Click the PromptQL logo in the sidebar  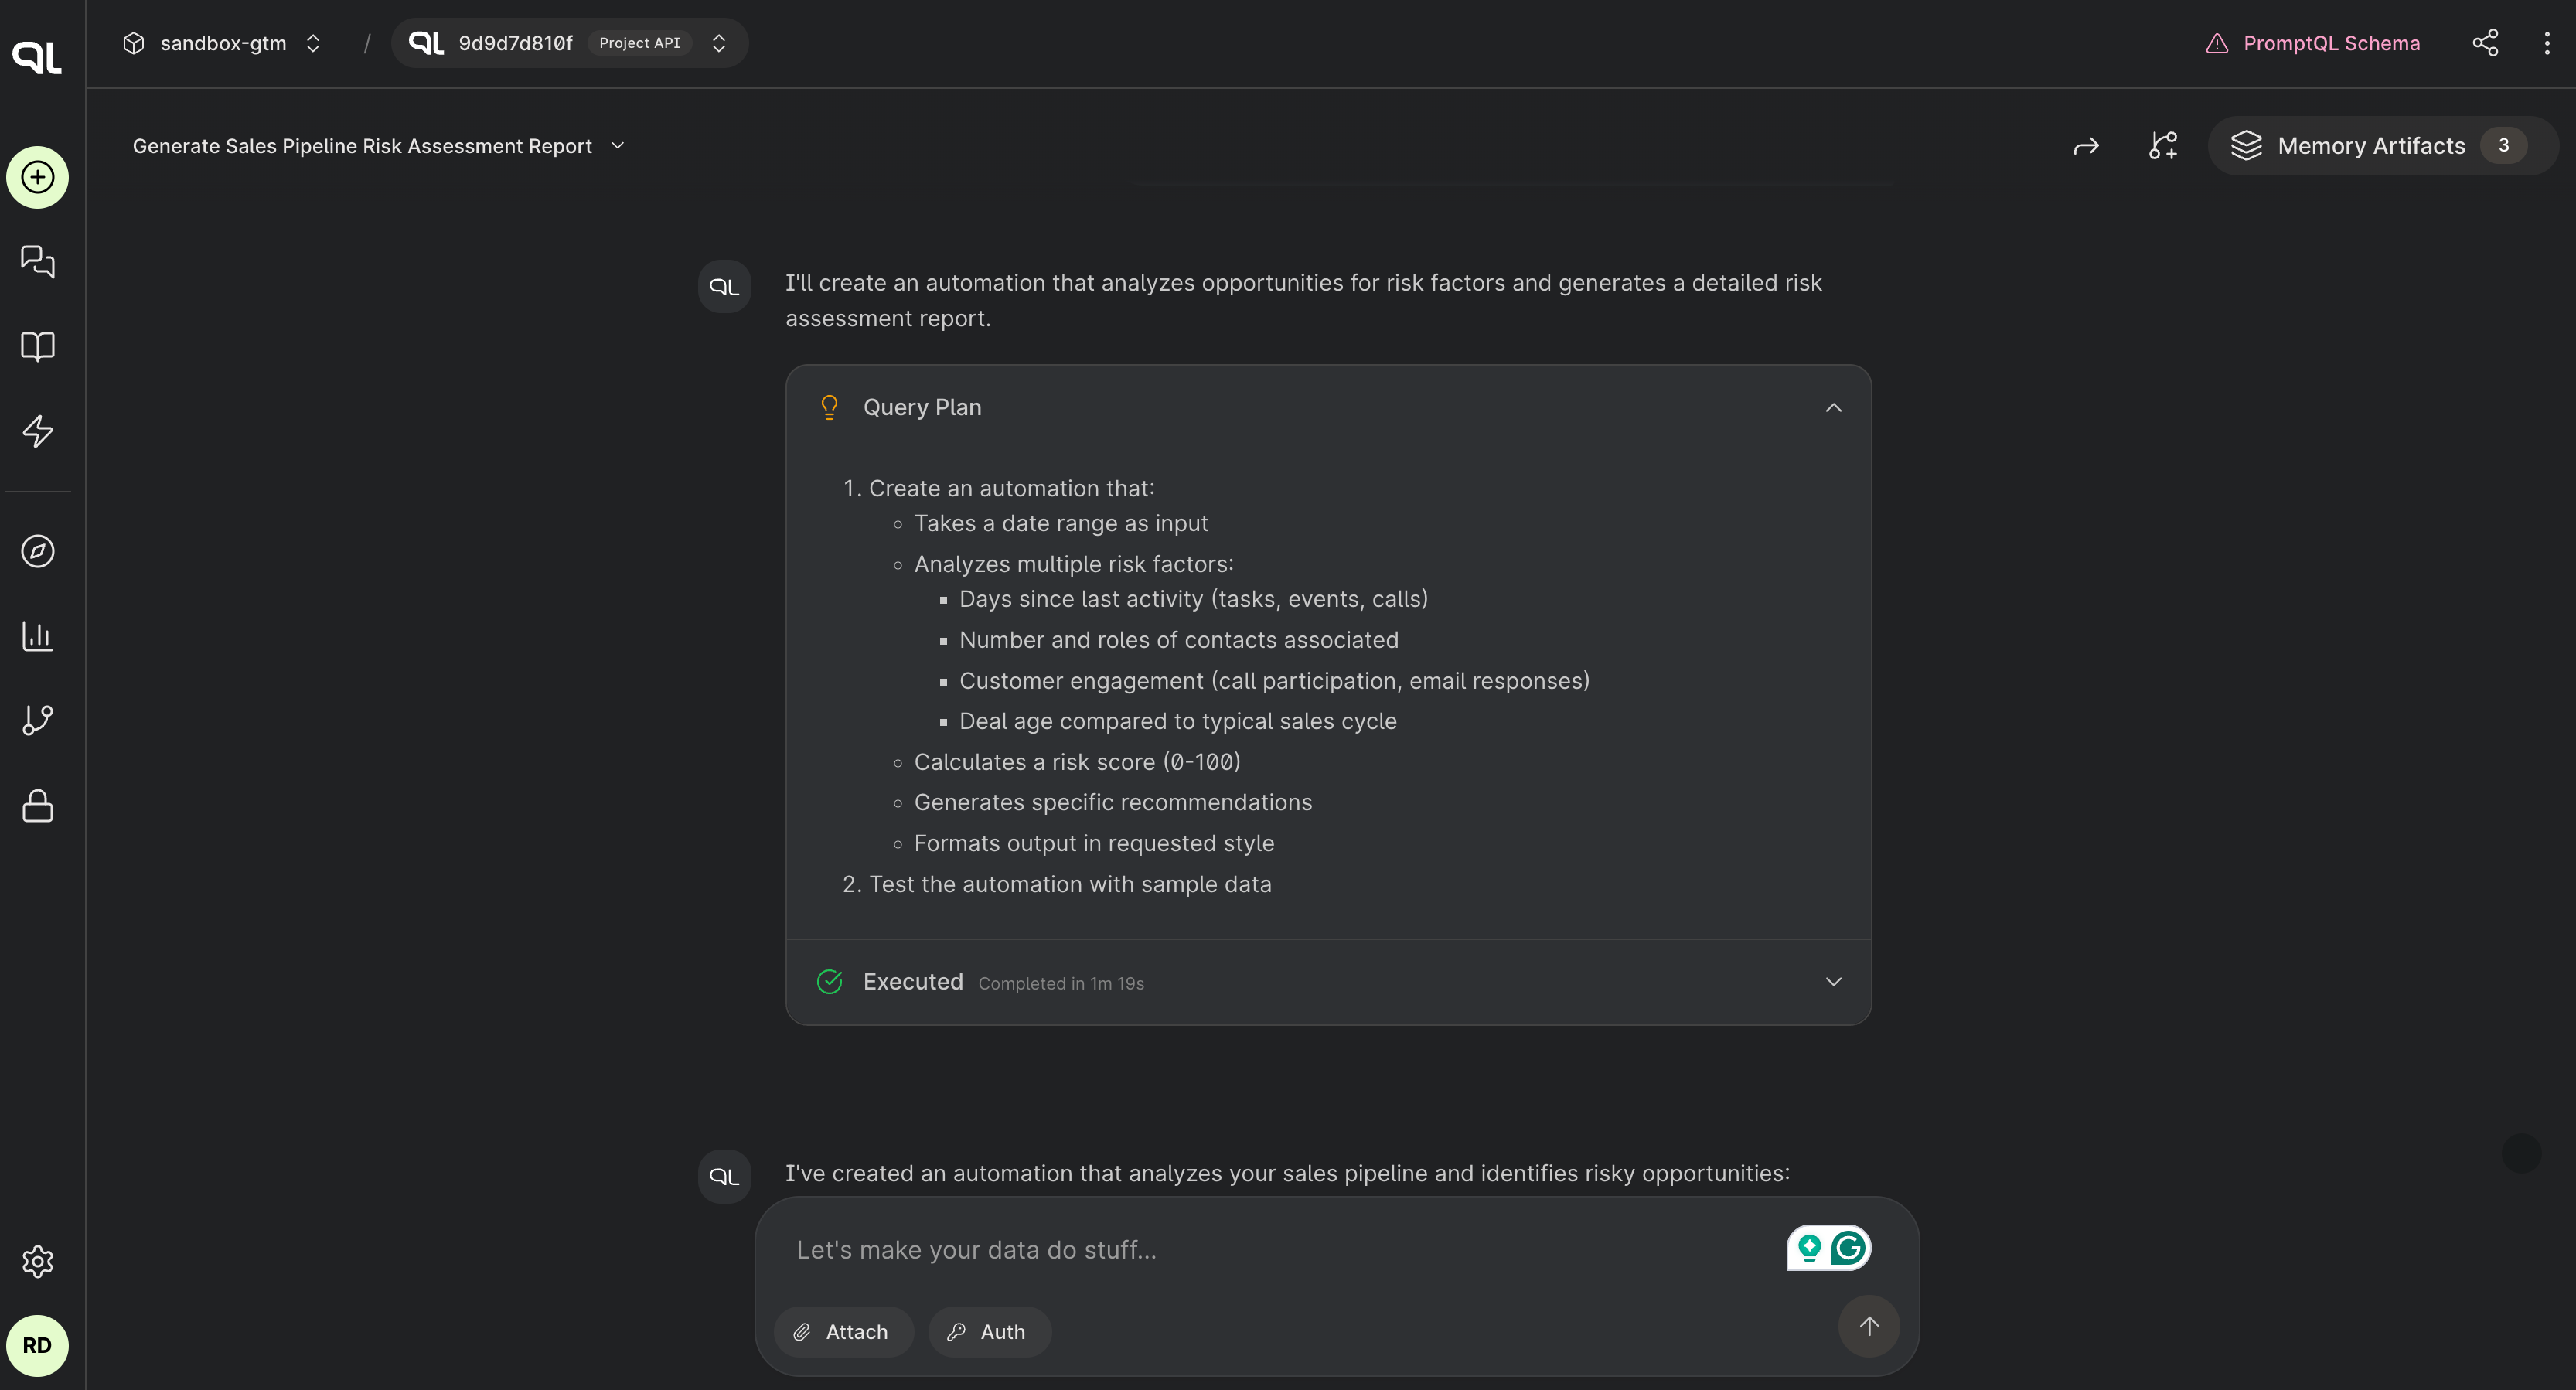[37, 57]
